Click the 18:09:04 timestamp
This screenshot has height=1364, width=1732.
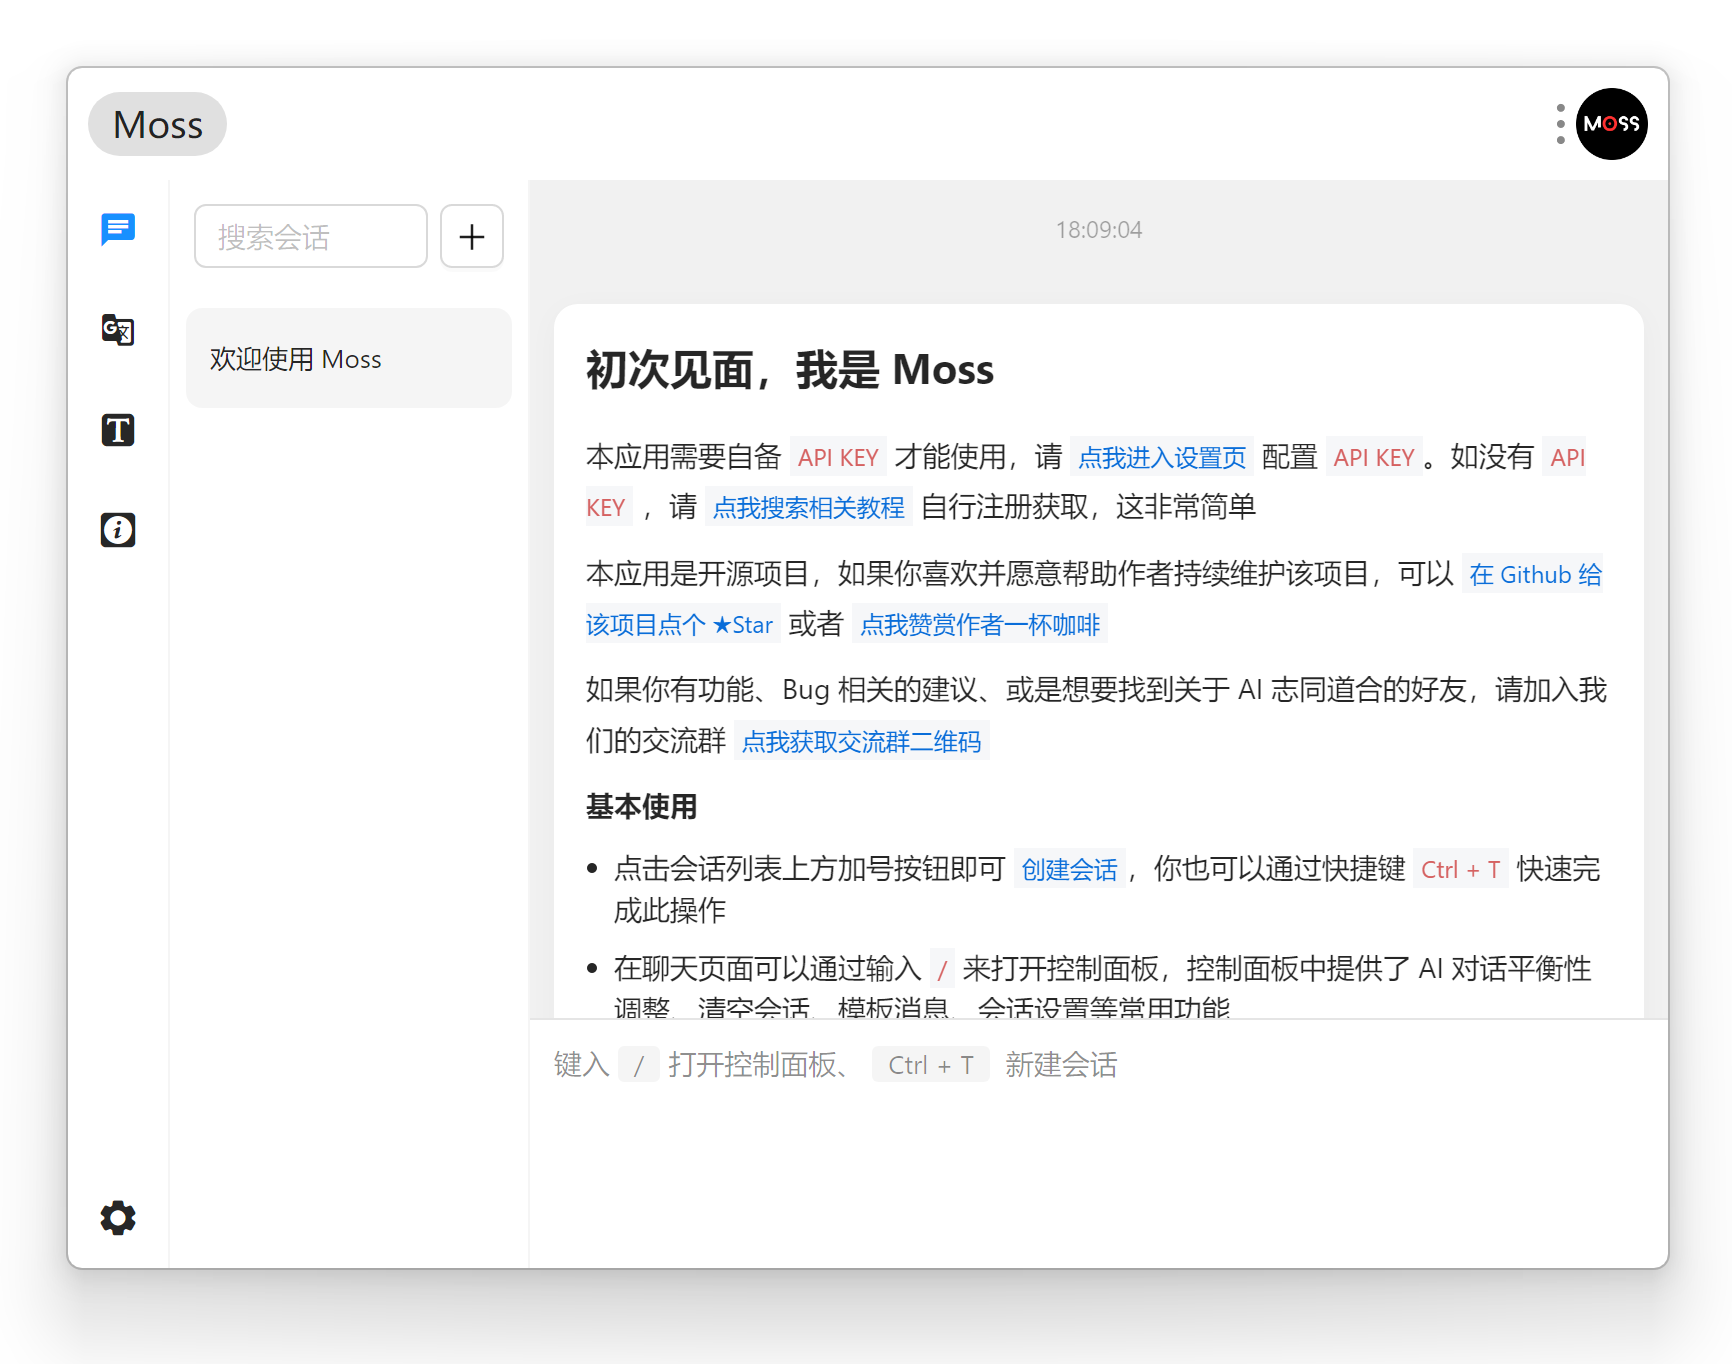(1098, 229)
